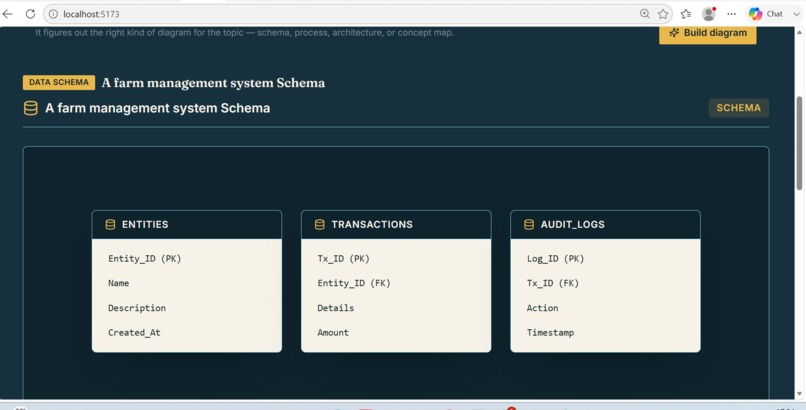Screen dimensions: 806x410
Task: Click the Amount field
Action: (333, 332)
